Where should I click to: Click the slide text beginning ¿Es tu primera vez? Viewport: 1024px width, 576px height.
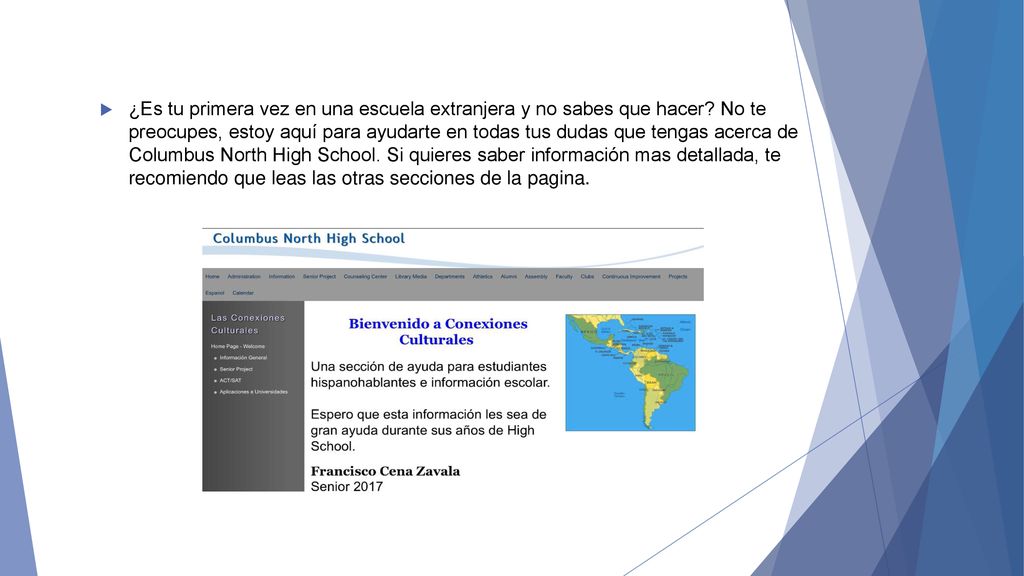pyautogui.click(x=462, y=143)
